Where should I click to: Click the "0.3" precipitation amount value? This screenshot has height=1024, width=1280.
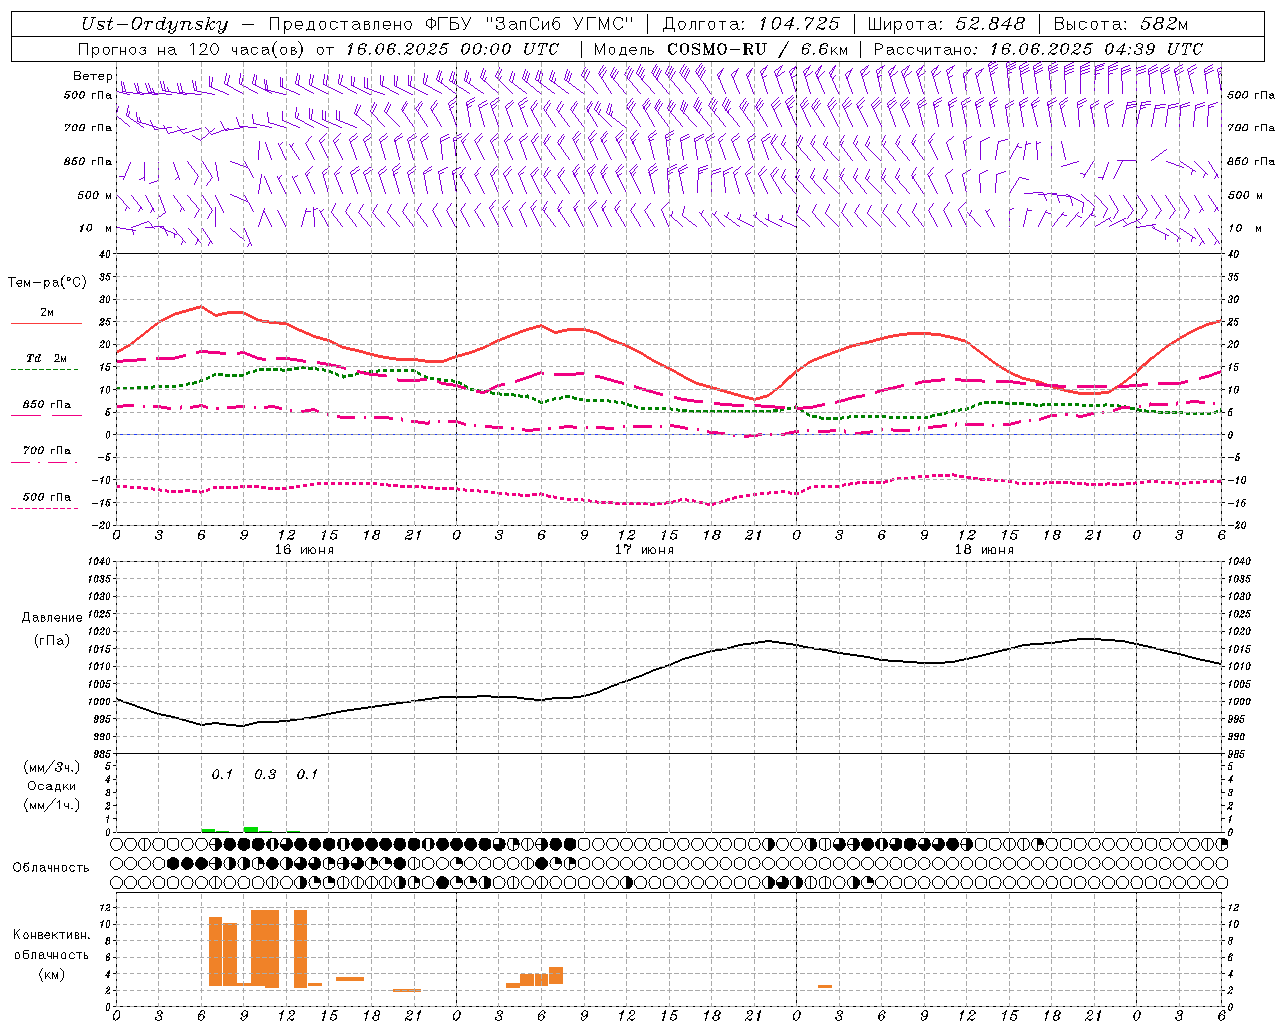(x=265, y=774)
